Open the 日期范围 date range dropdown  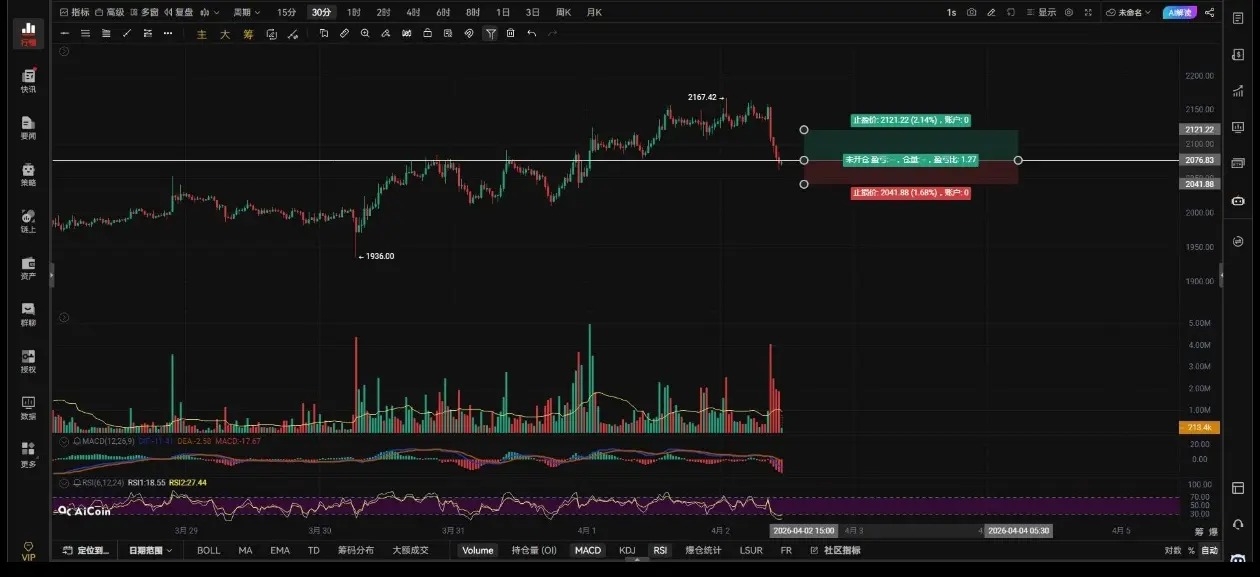[150, 550]
